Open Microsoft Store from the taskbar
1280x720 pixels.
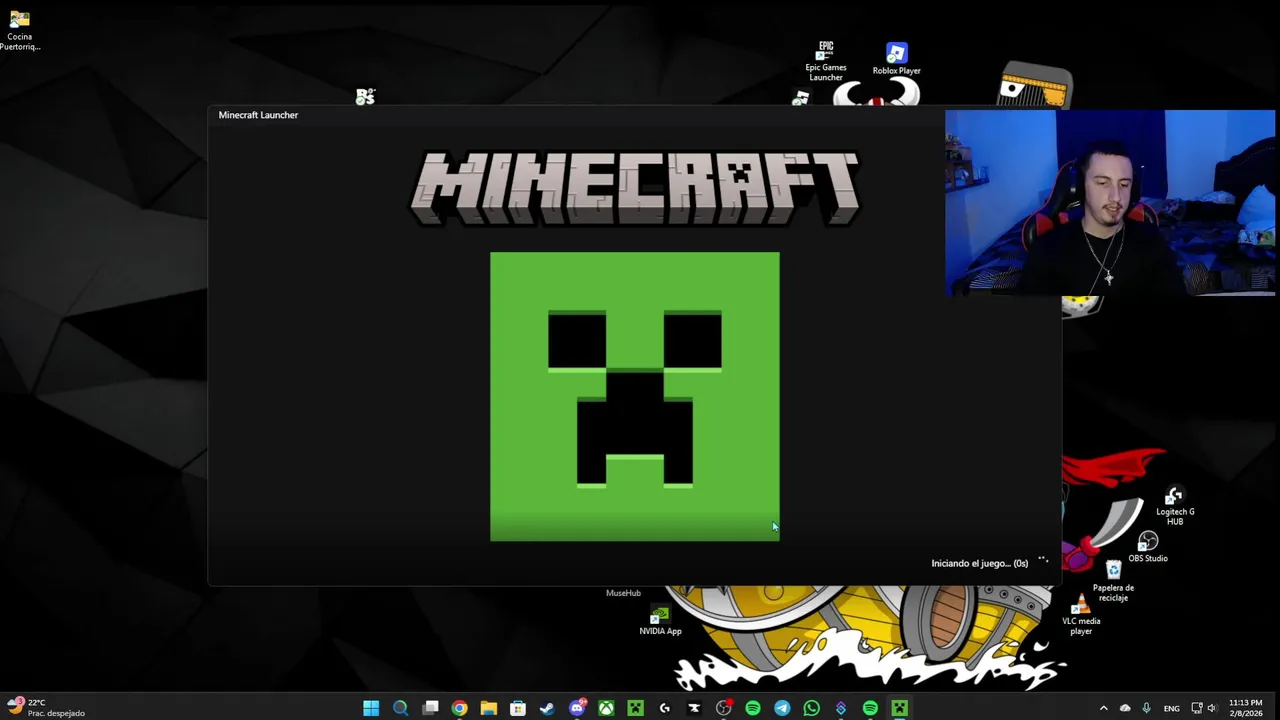pos(518,708)
